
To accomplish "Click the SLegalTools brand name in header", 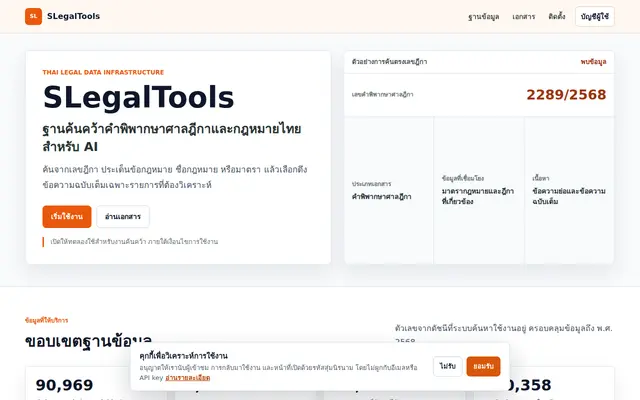I will click(73, 16).
